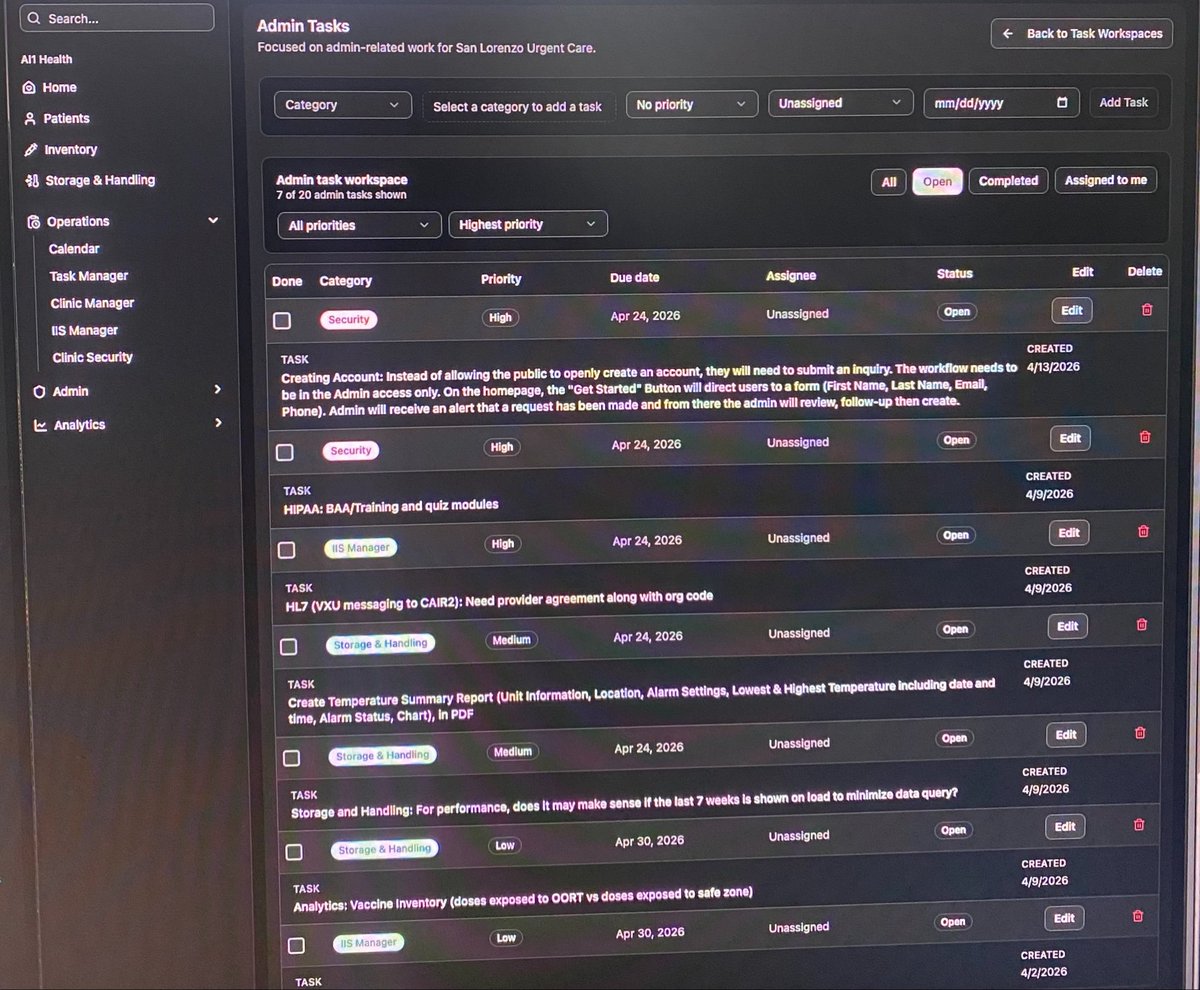
Task: Open IIS Manager in sidebar
Action: (x=85, y=330)
